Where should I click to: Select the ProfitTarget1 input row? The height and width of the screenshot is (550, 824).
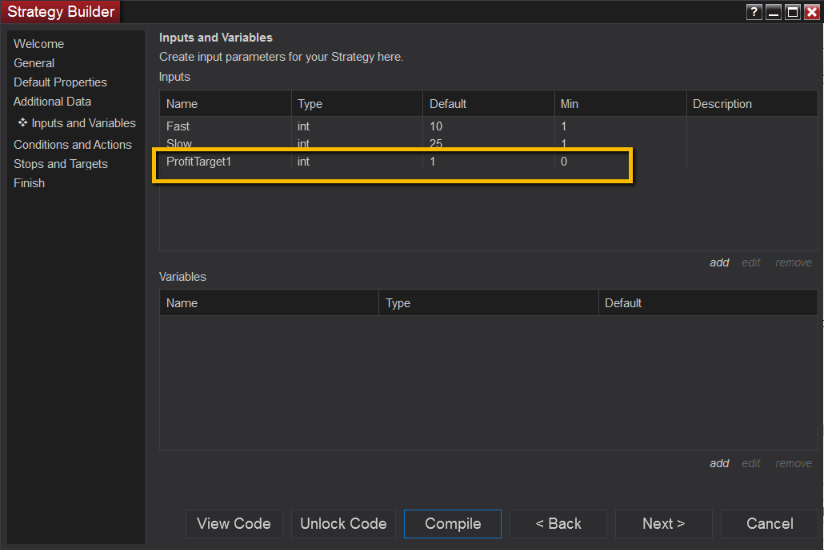[200, 161]
